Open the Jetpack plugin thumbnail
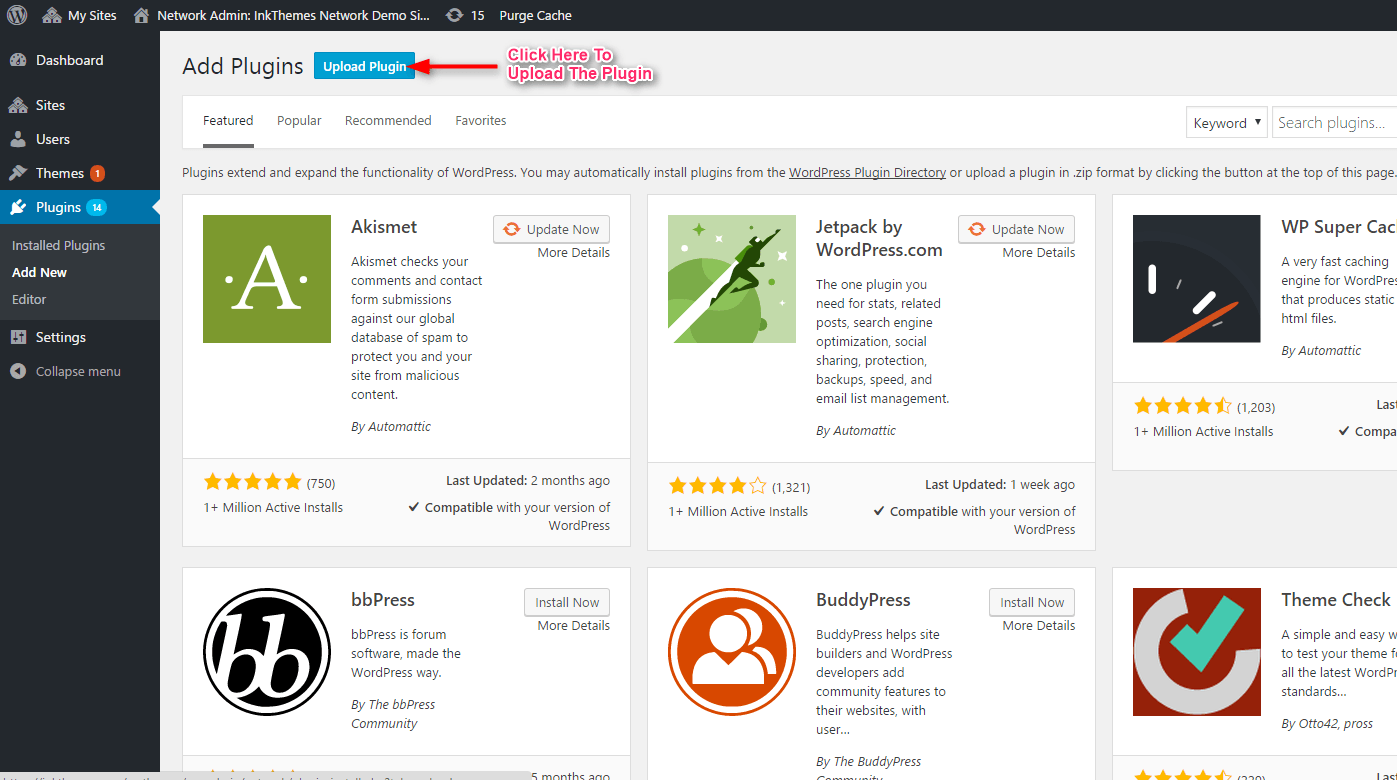This screenshot has width=1397, height=780. click(x=732, y=279)
